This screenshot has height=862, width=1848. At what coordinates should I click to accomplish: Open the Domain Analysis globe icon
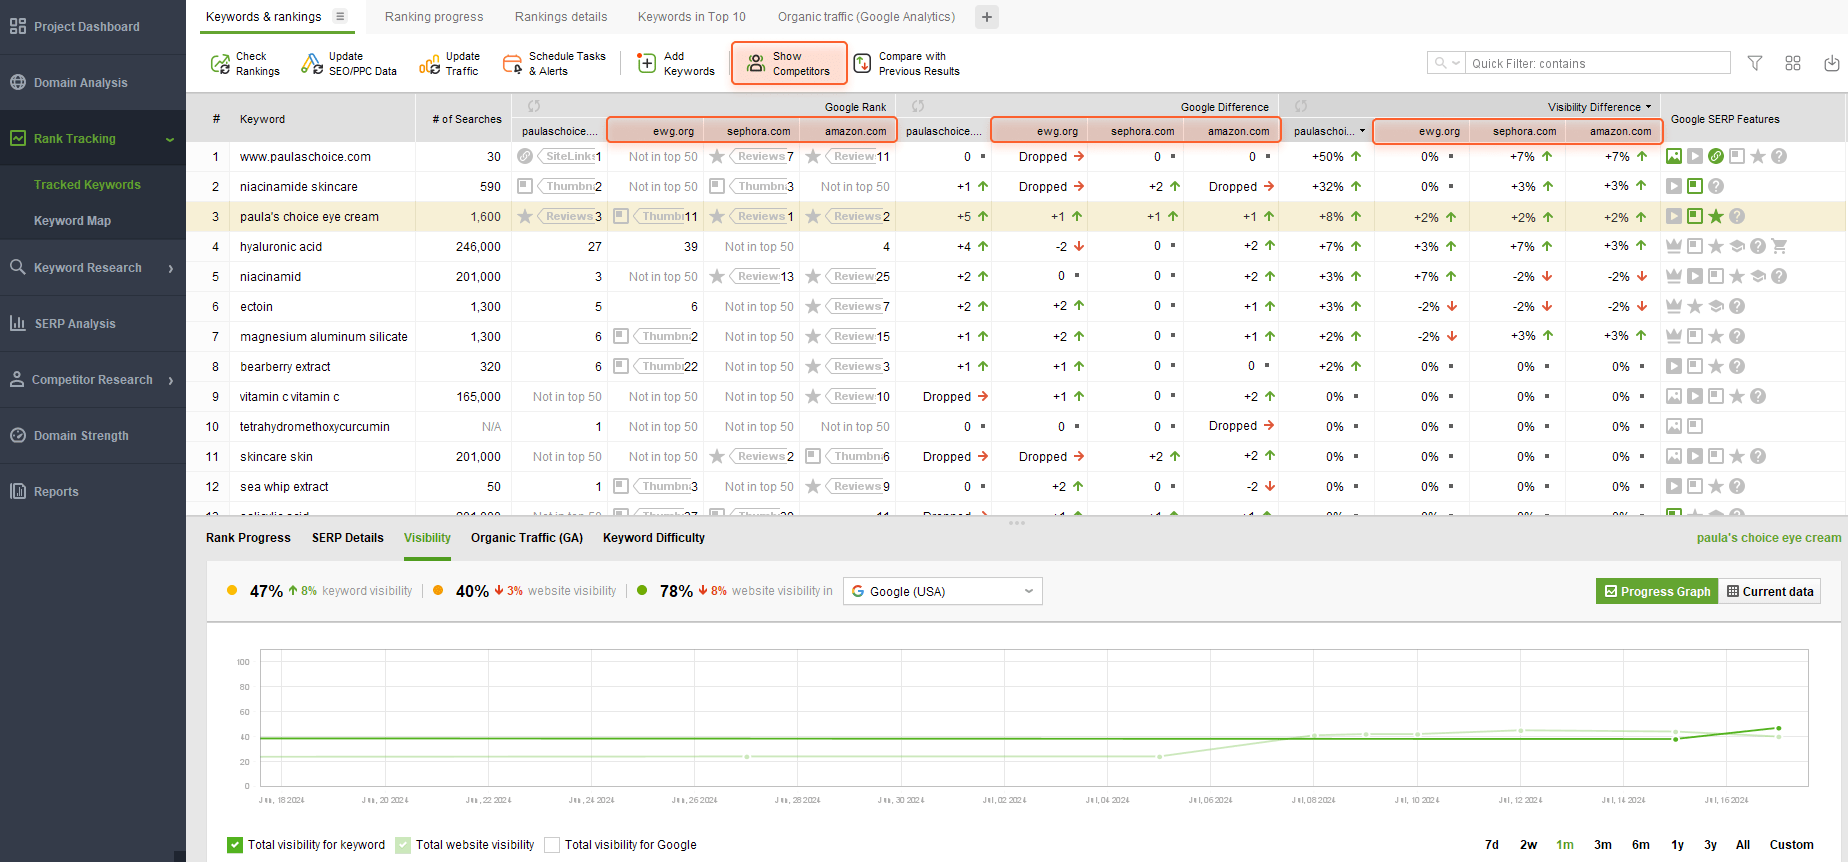pyautogui.click(x=18, y=82)
